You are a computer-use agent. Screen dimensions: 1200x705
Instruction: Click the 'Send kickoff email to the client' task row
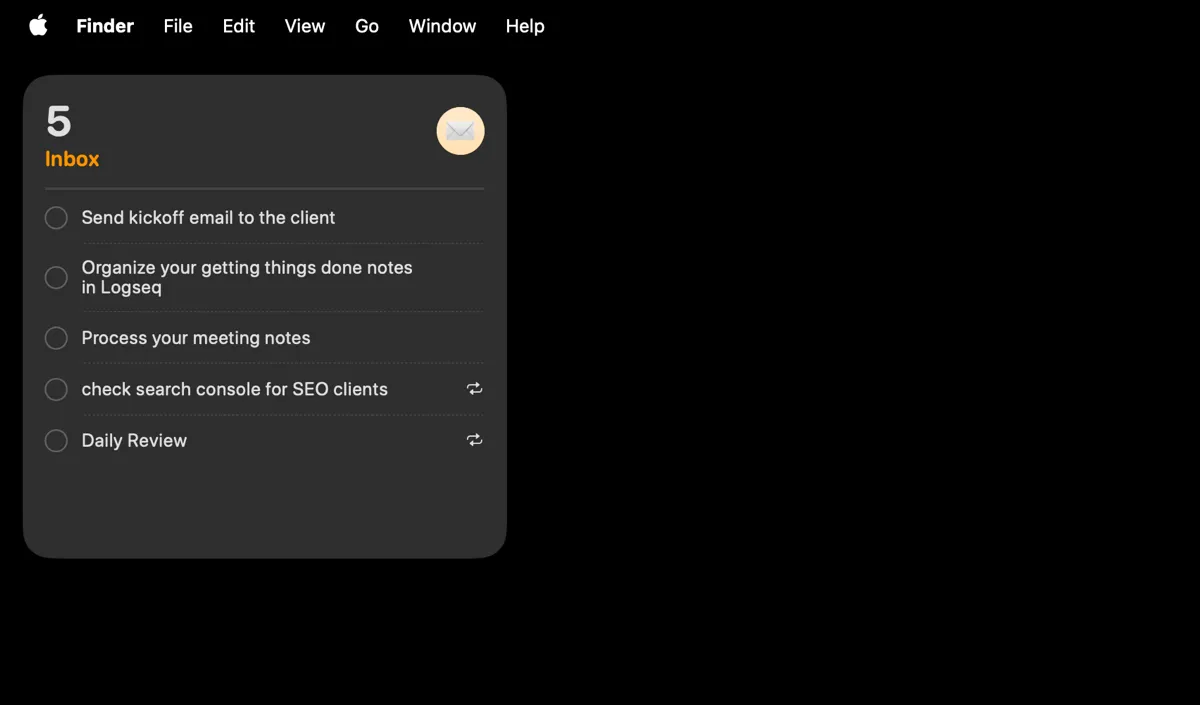(208, 217)
